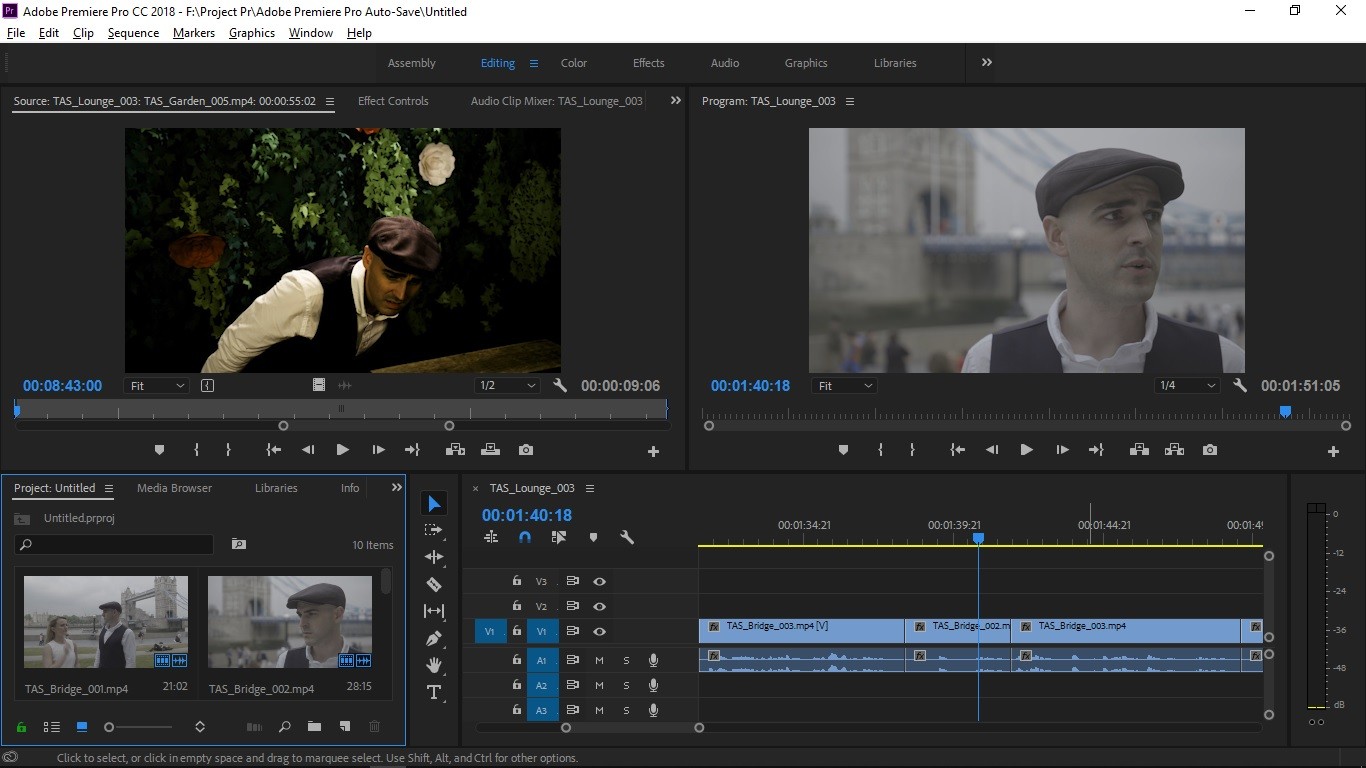1366x768 pixels.
Task: Click Find magnifier in Project panel
Action: 285,727
